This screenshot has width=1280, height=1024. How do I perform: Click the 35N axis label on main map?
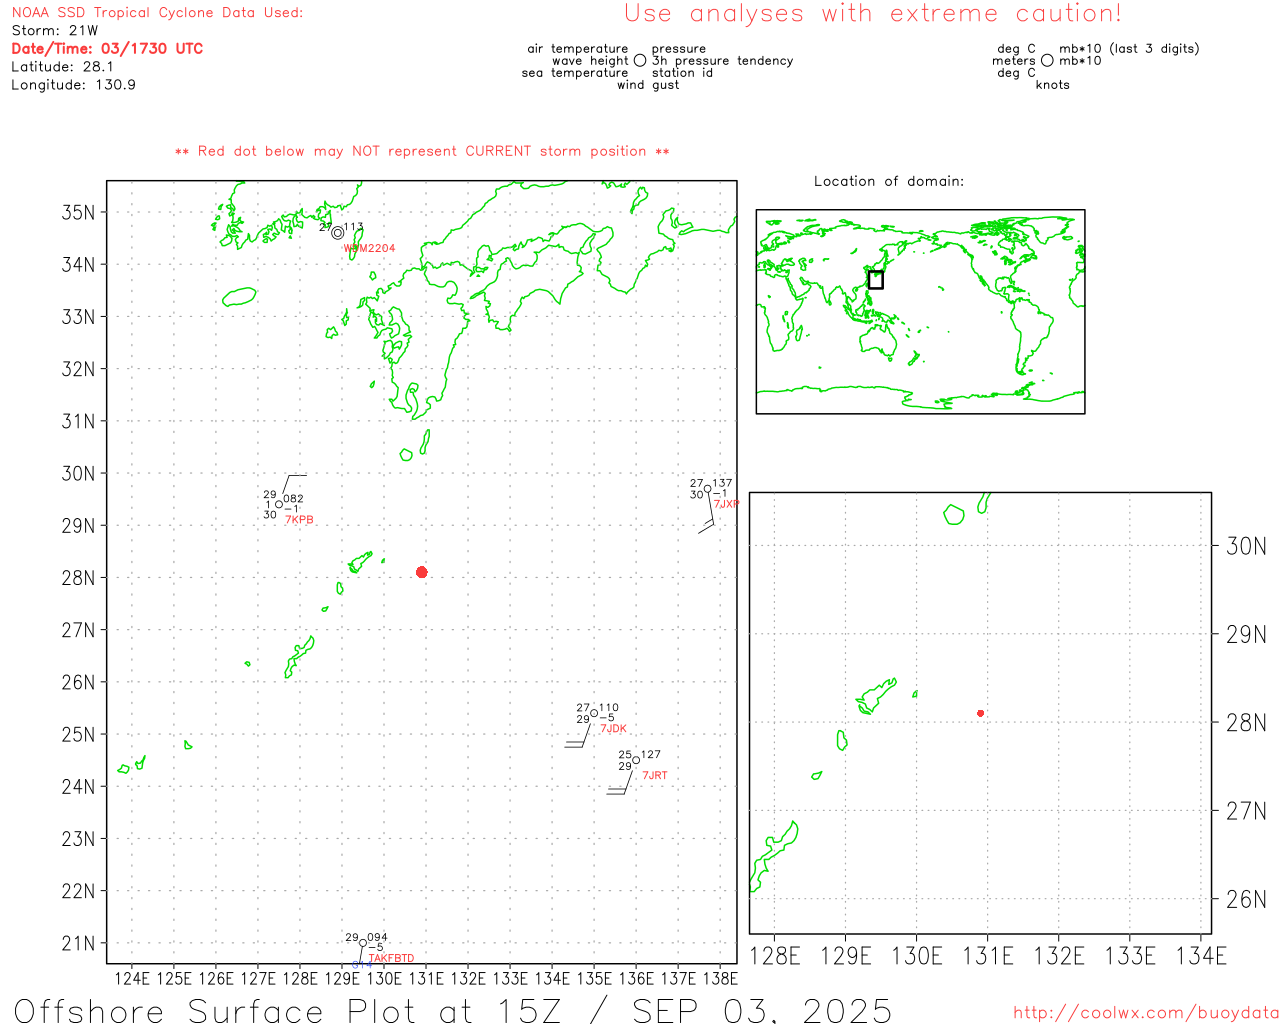pos(78,212)
